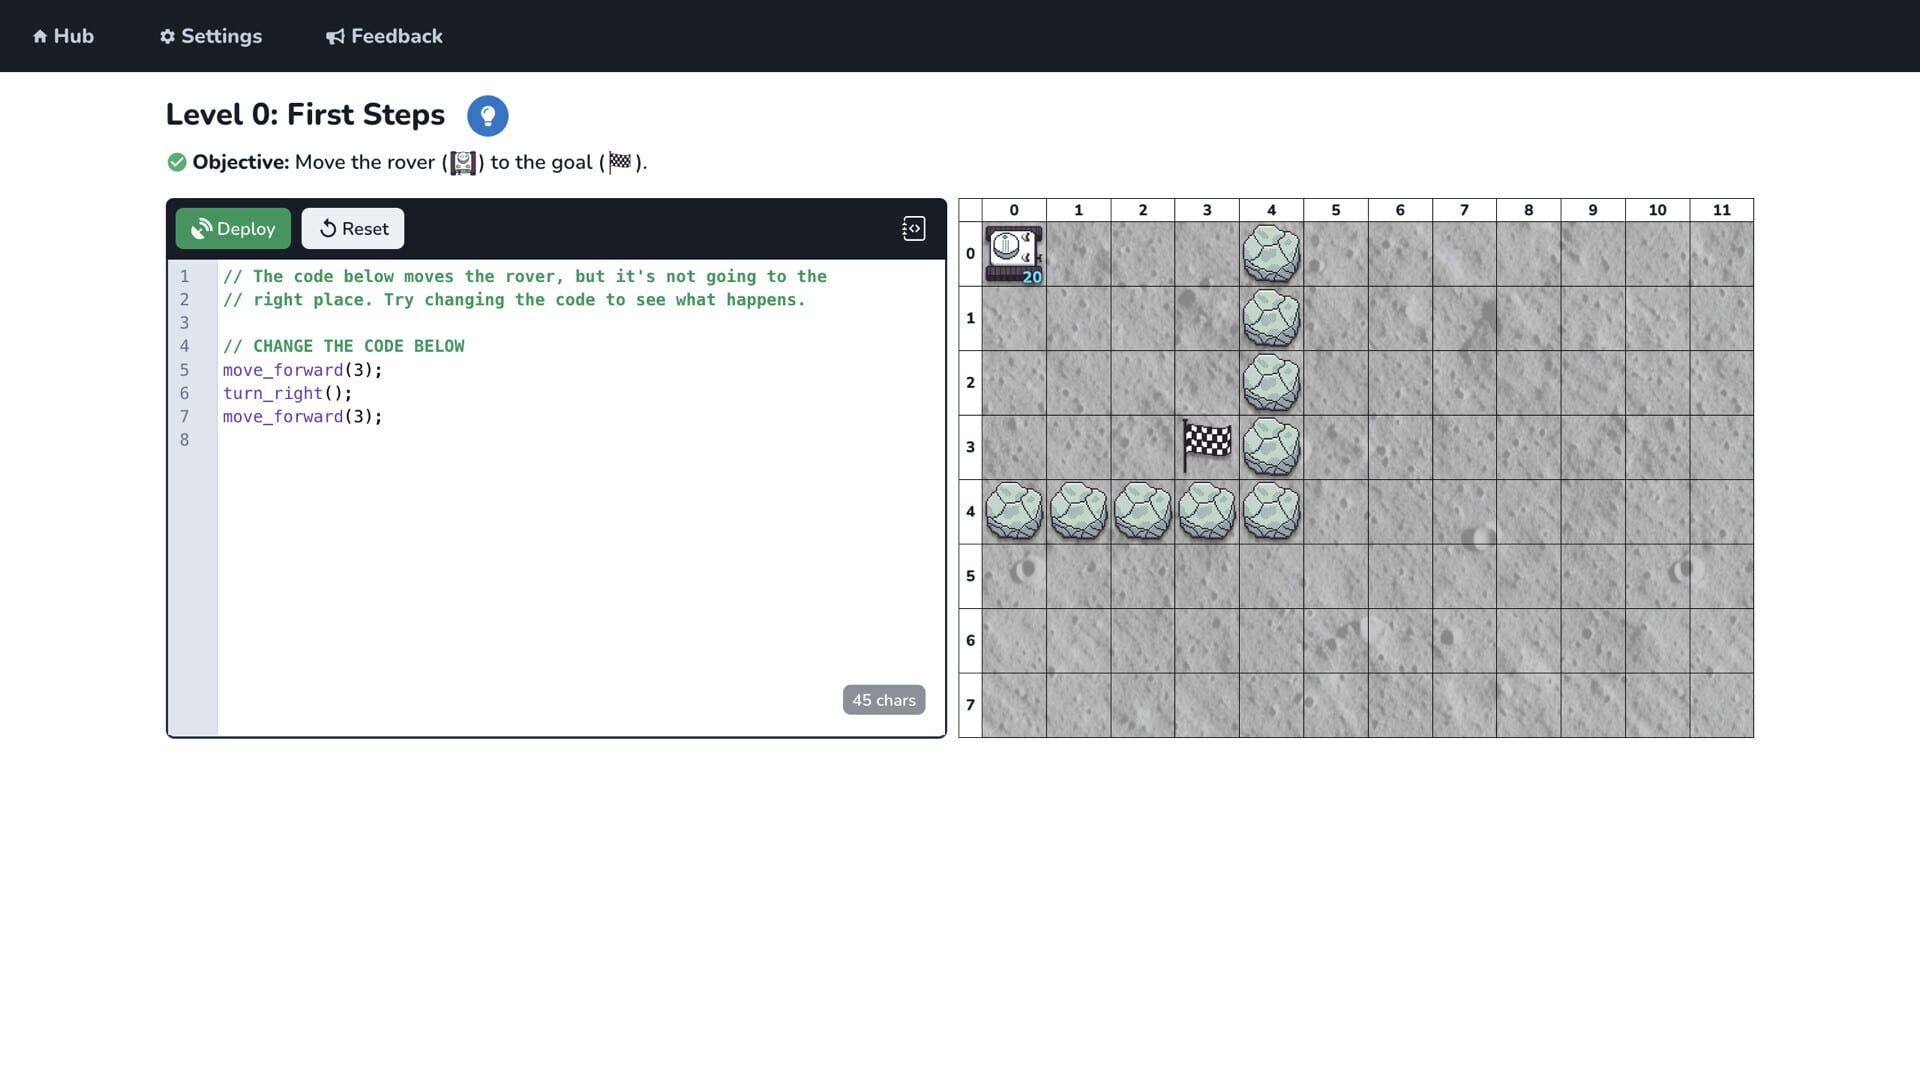
Task: Open the hint lightbulb icon
Action: 487,115
